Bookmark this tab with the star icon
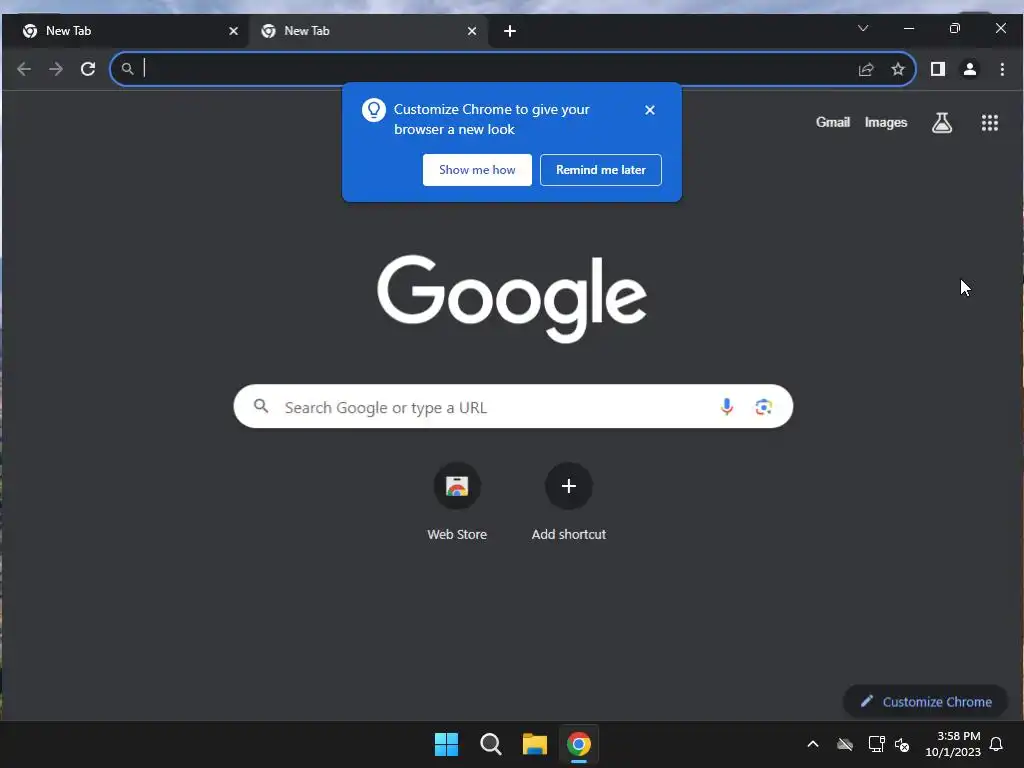Viewport: 1024px width, 768px height. tap(898, 69)
